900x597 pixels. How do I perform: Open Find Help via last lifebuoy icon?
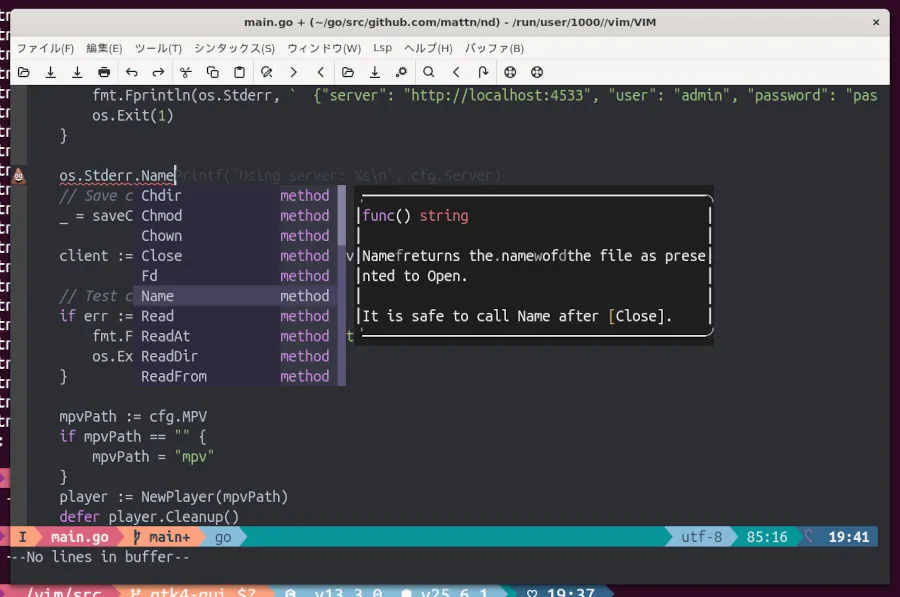click(537, 72)
